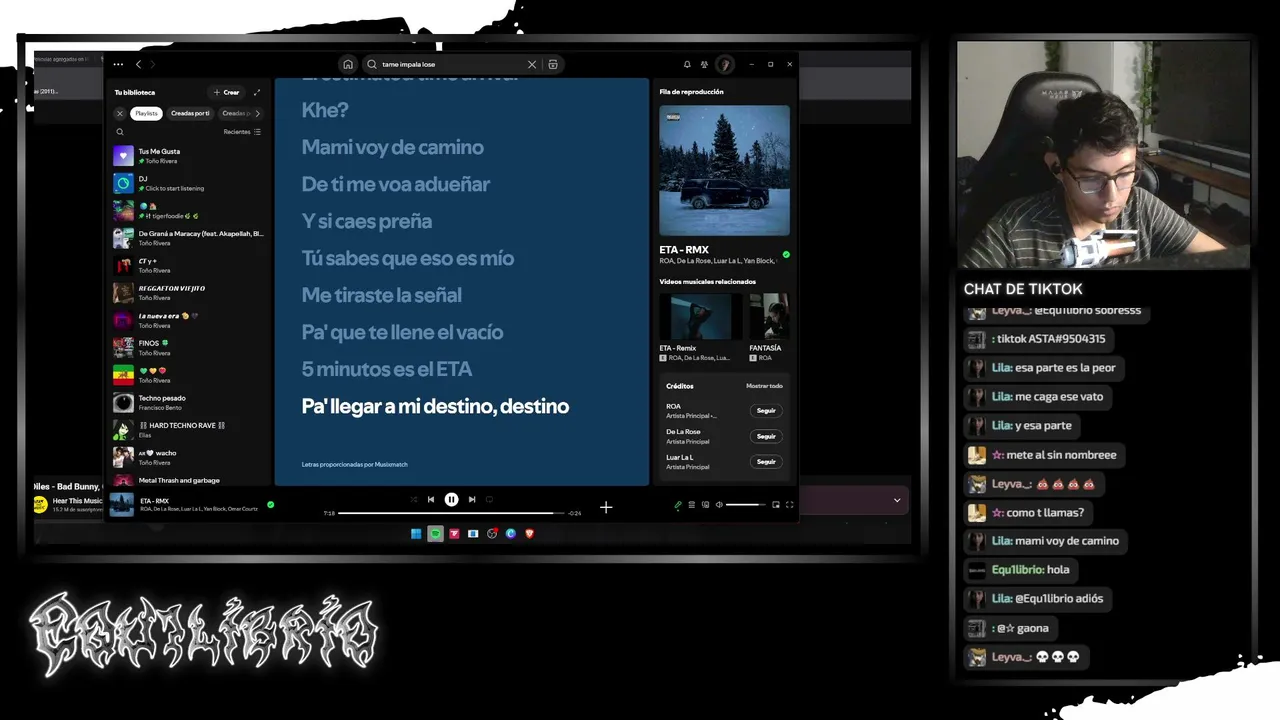Screen dimensions: 1280x720
Task: Jump to lyric 'De ti me voa adueñar'
Action: (395, 184)
